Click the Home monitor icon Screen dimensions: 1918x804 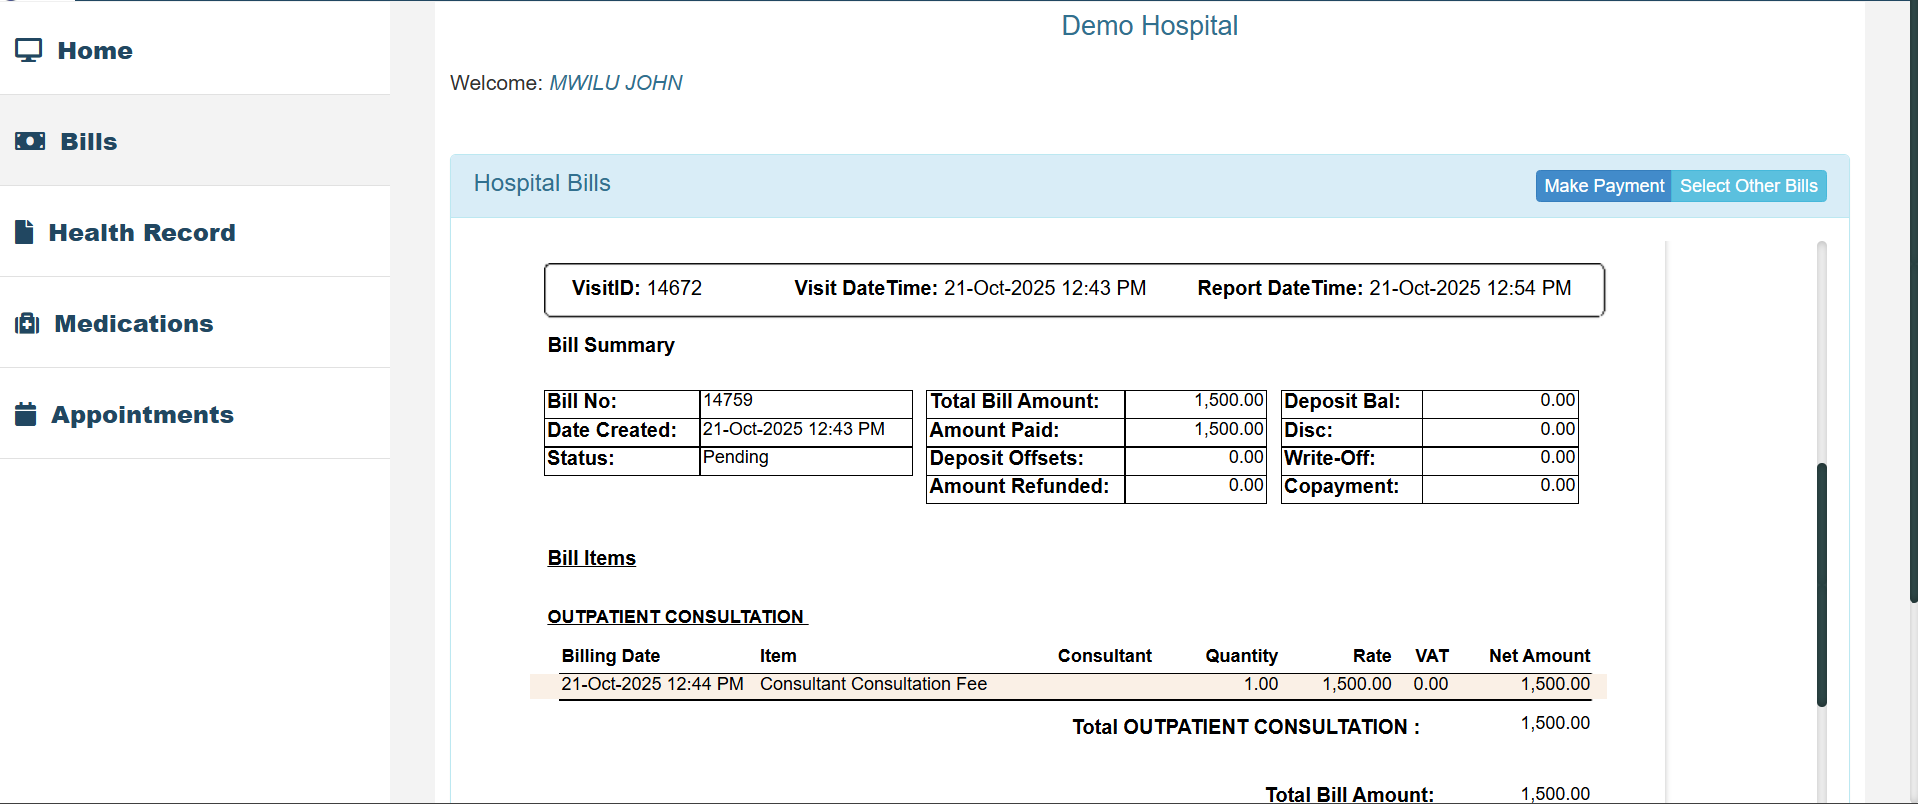[28, 50]
